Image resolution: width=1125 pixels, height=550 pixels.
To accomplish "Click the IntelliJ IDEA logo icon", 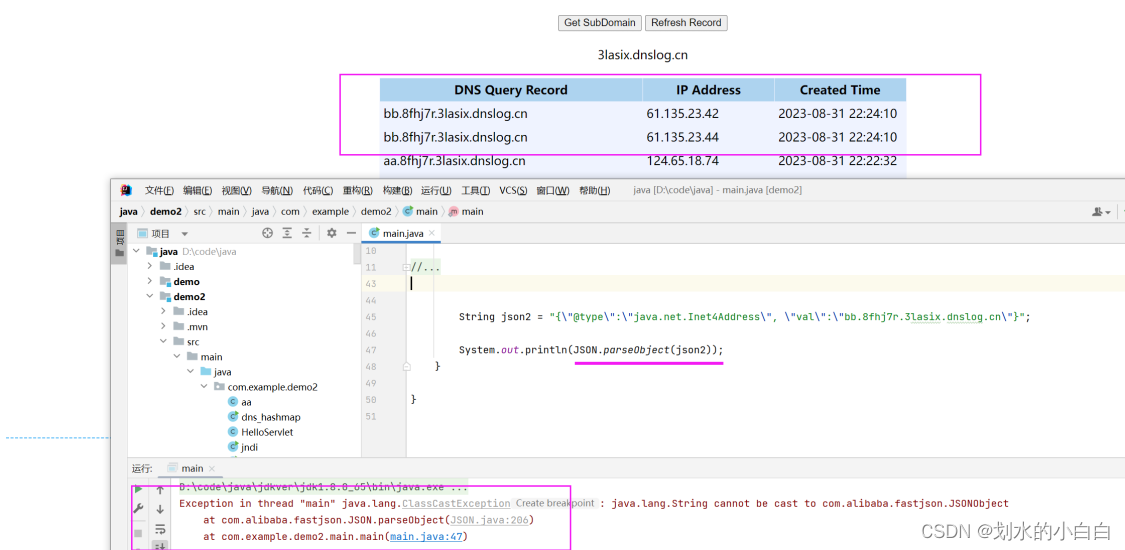I will [x=126, y=190].
